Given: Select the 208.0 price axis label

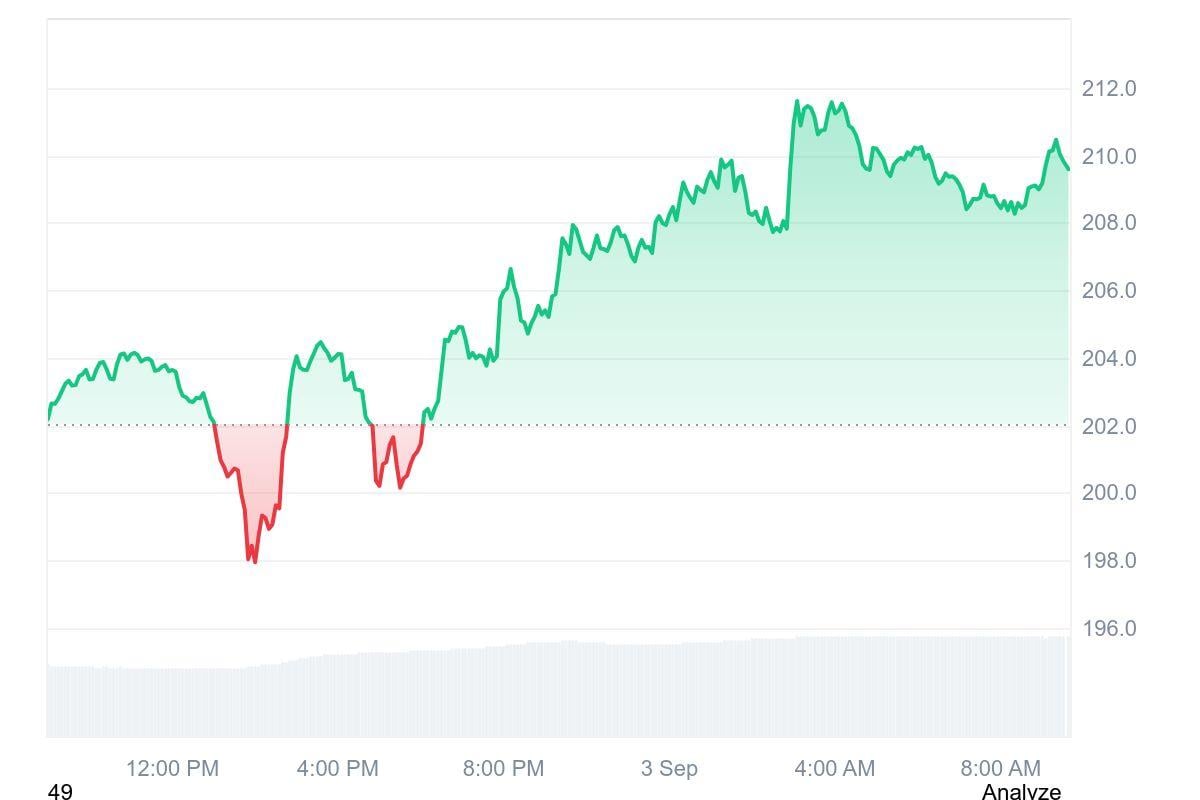Looking at the screenshot, I should [x=1109, y=223].
